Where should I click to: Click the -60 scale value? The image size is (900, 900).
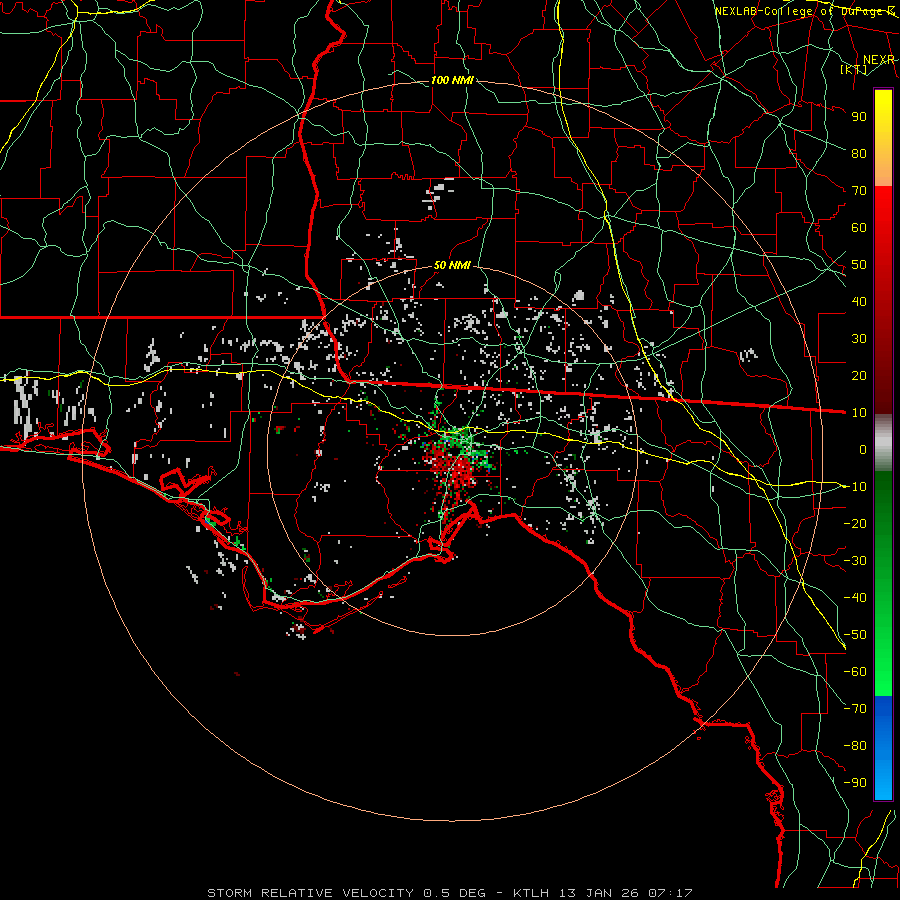[x=855, y=672]
